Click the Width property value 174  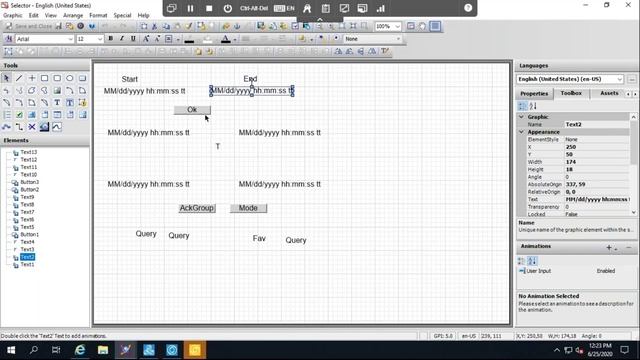click(597, 162)
